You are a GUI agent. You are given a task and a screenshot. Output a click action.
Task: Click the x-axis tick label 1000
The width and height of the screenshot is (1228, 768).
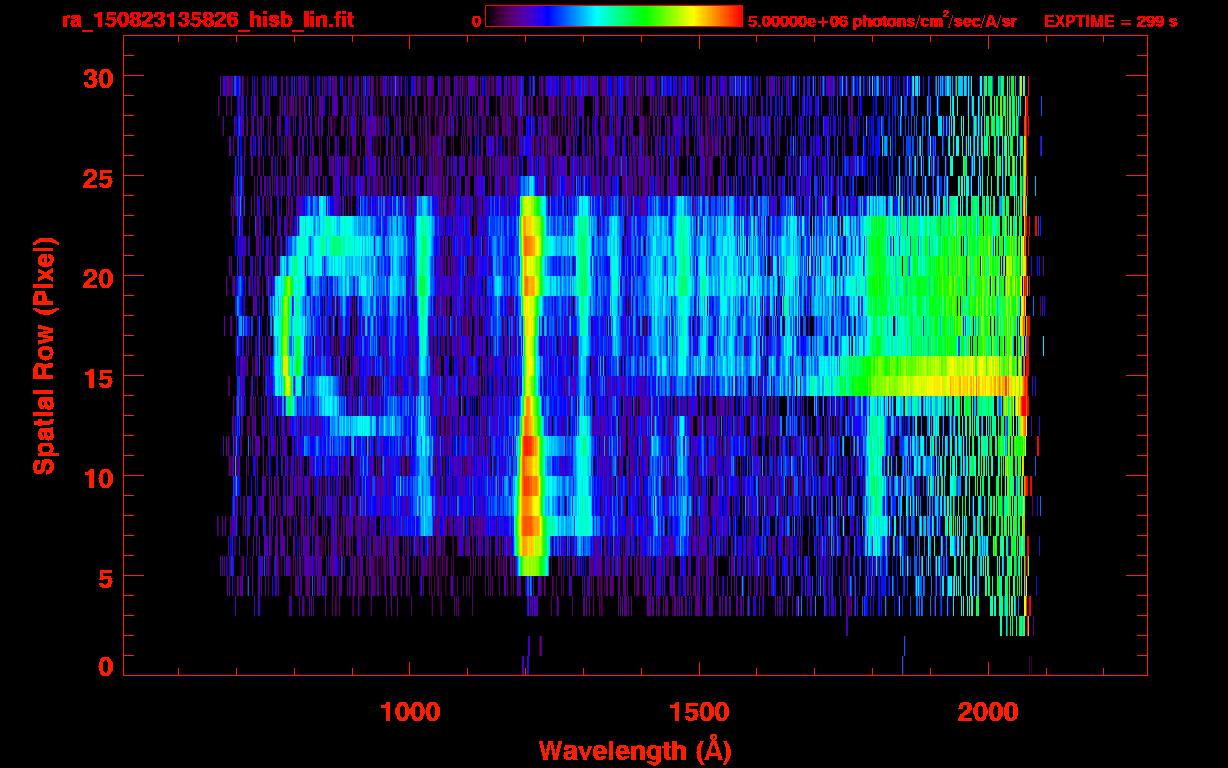tap(410, 712)
